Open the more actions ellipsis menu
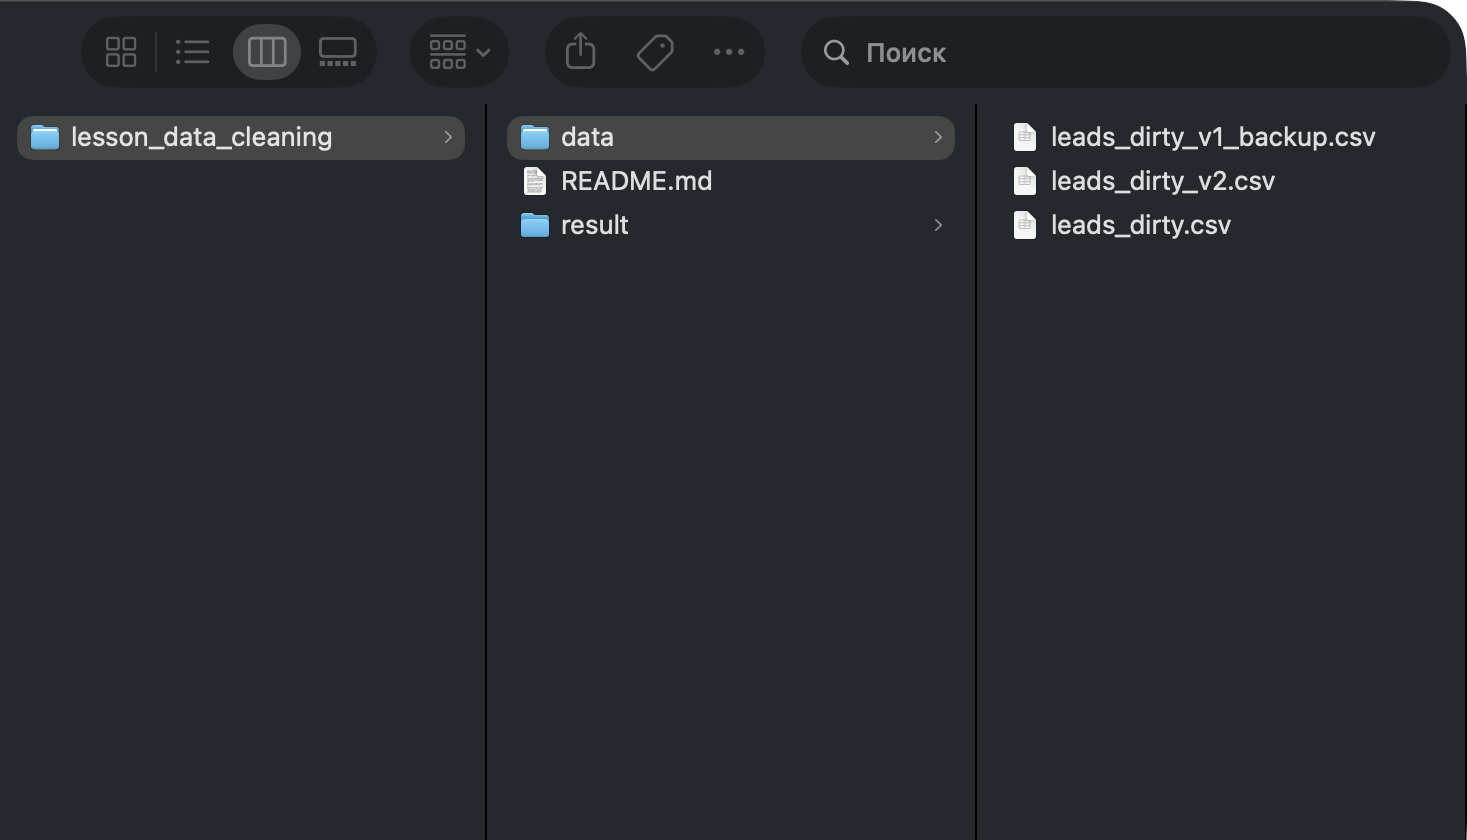The height and width of the screenshot is (840, 1467). [x=729, y=52]
